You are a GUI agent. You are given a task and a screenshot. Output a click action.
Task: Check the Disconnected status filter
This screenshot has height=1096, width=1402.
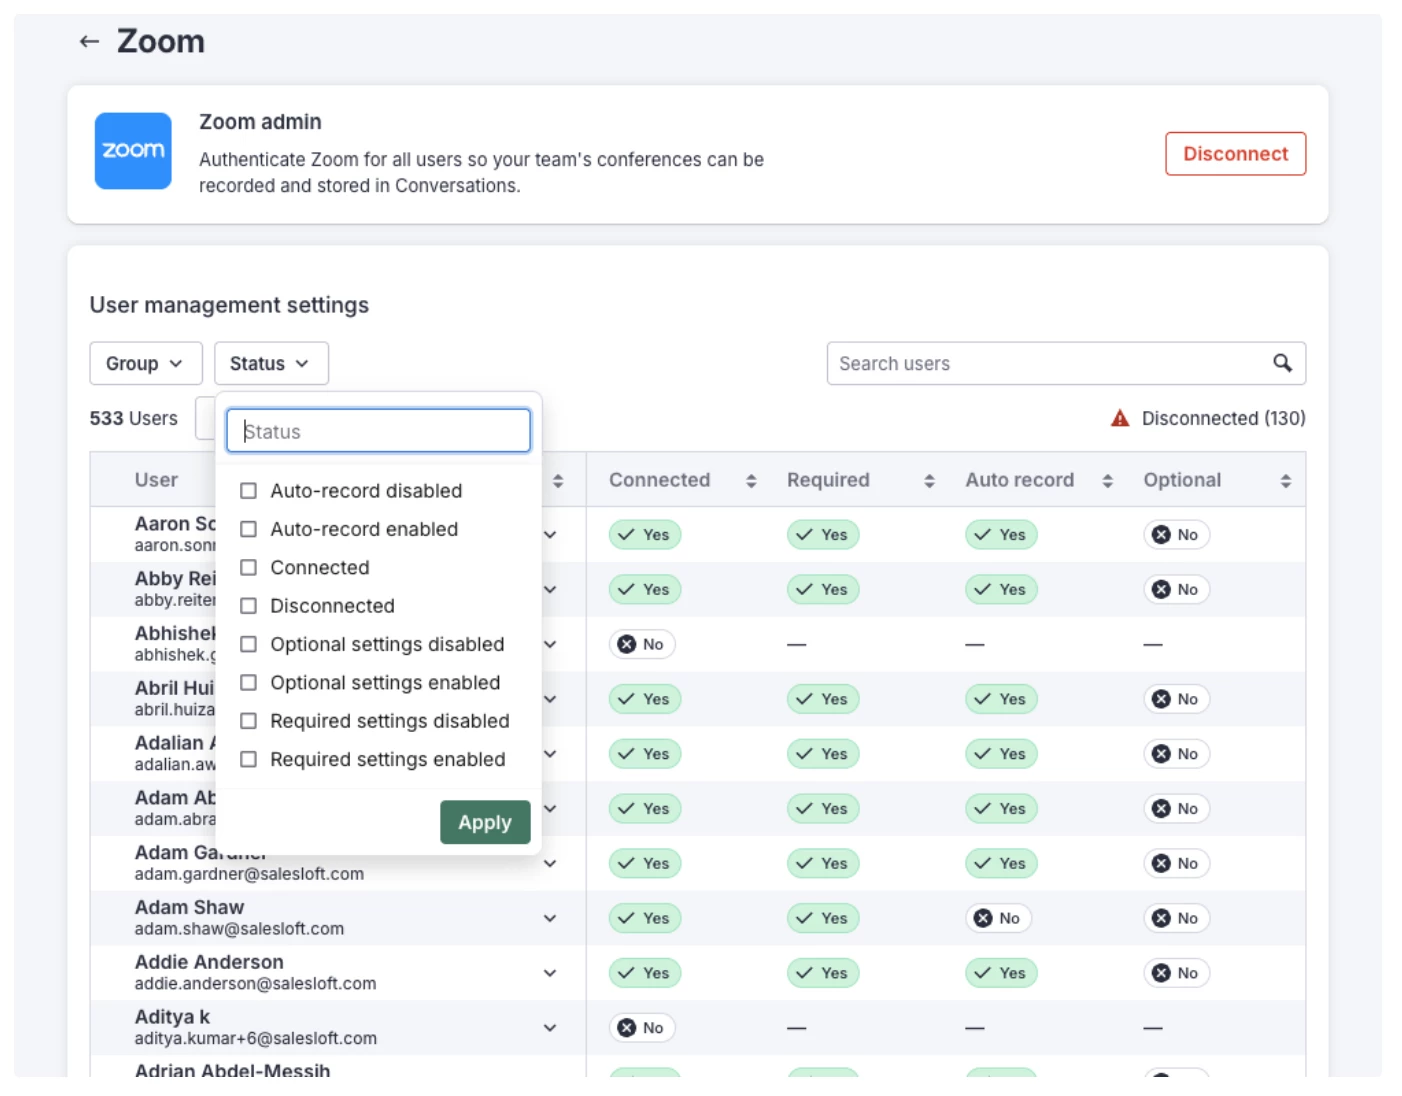(x=249, y=606)
